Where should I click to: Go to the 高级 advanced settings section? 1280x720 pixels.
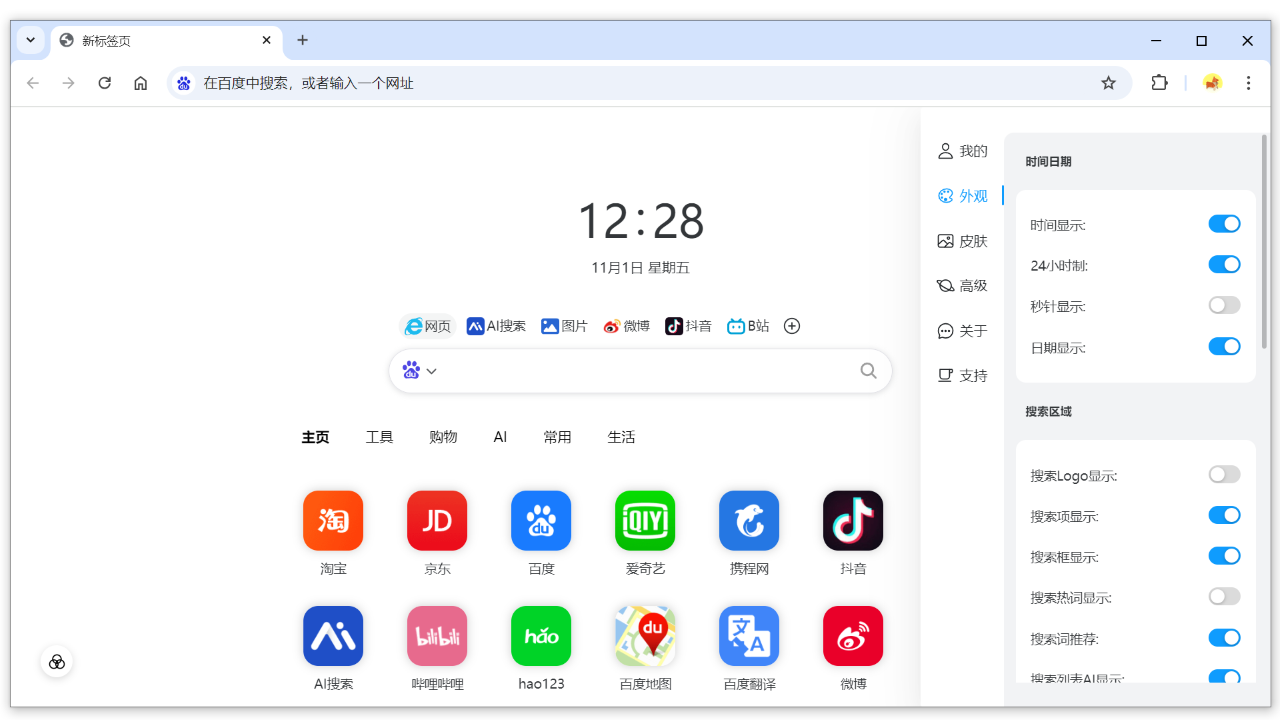coord(963,285)
